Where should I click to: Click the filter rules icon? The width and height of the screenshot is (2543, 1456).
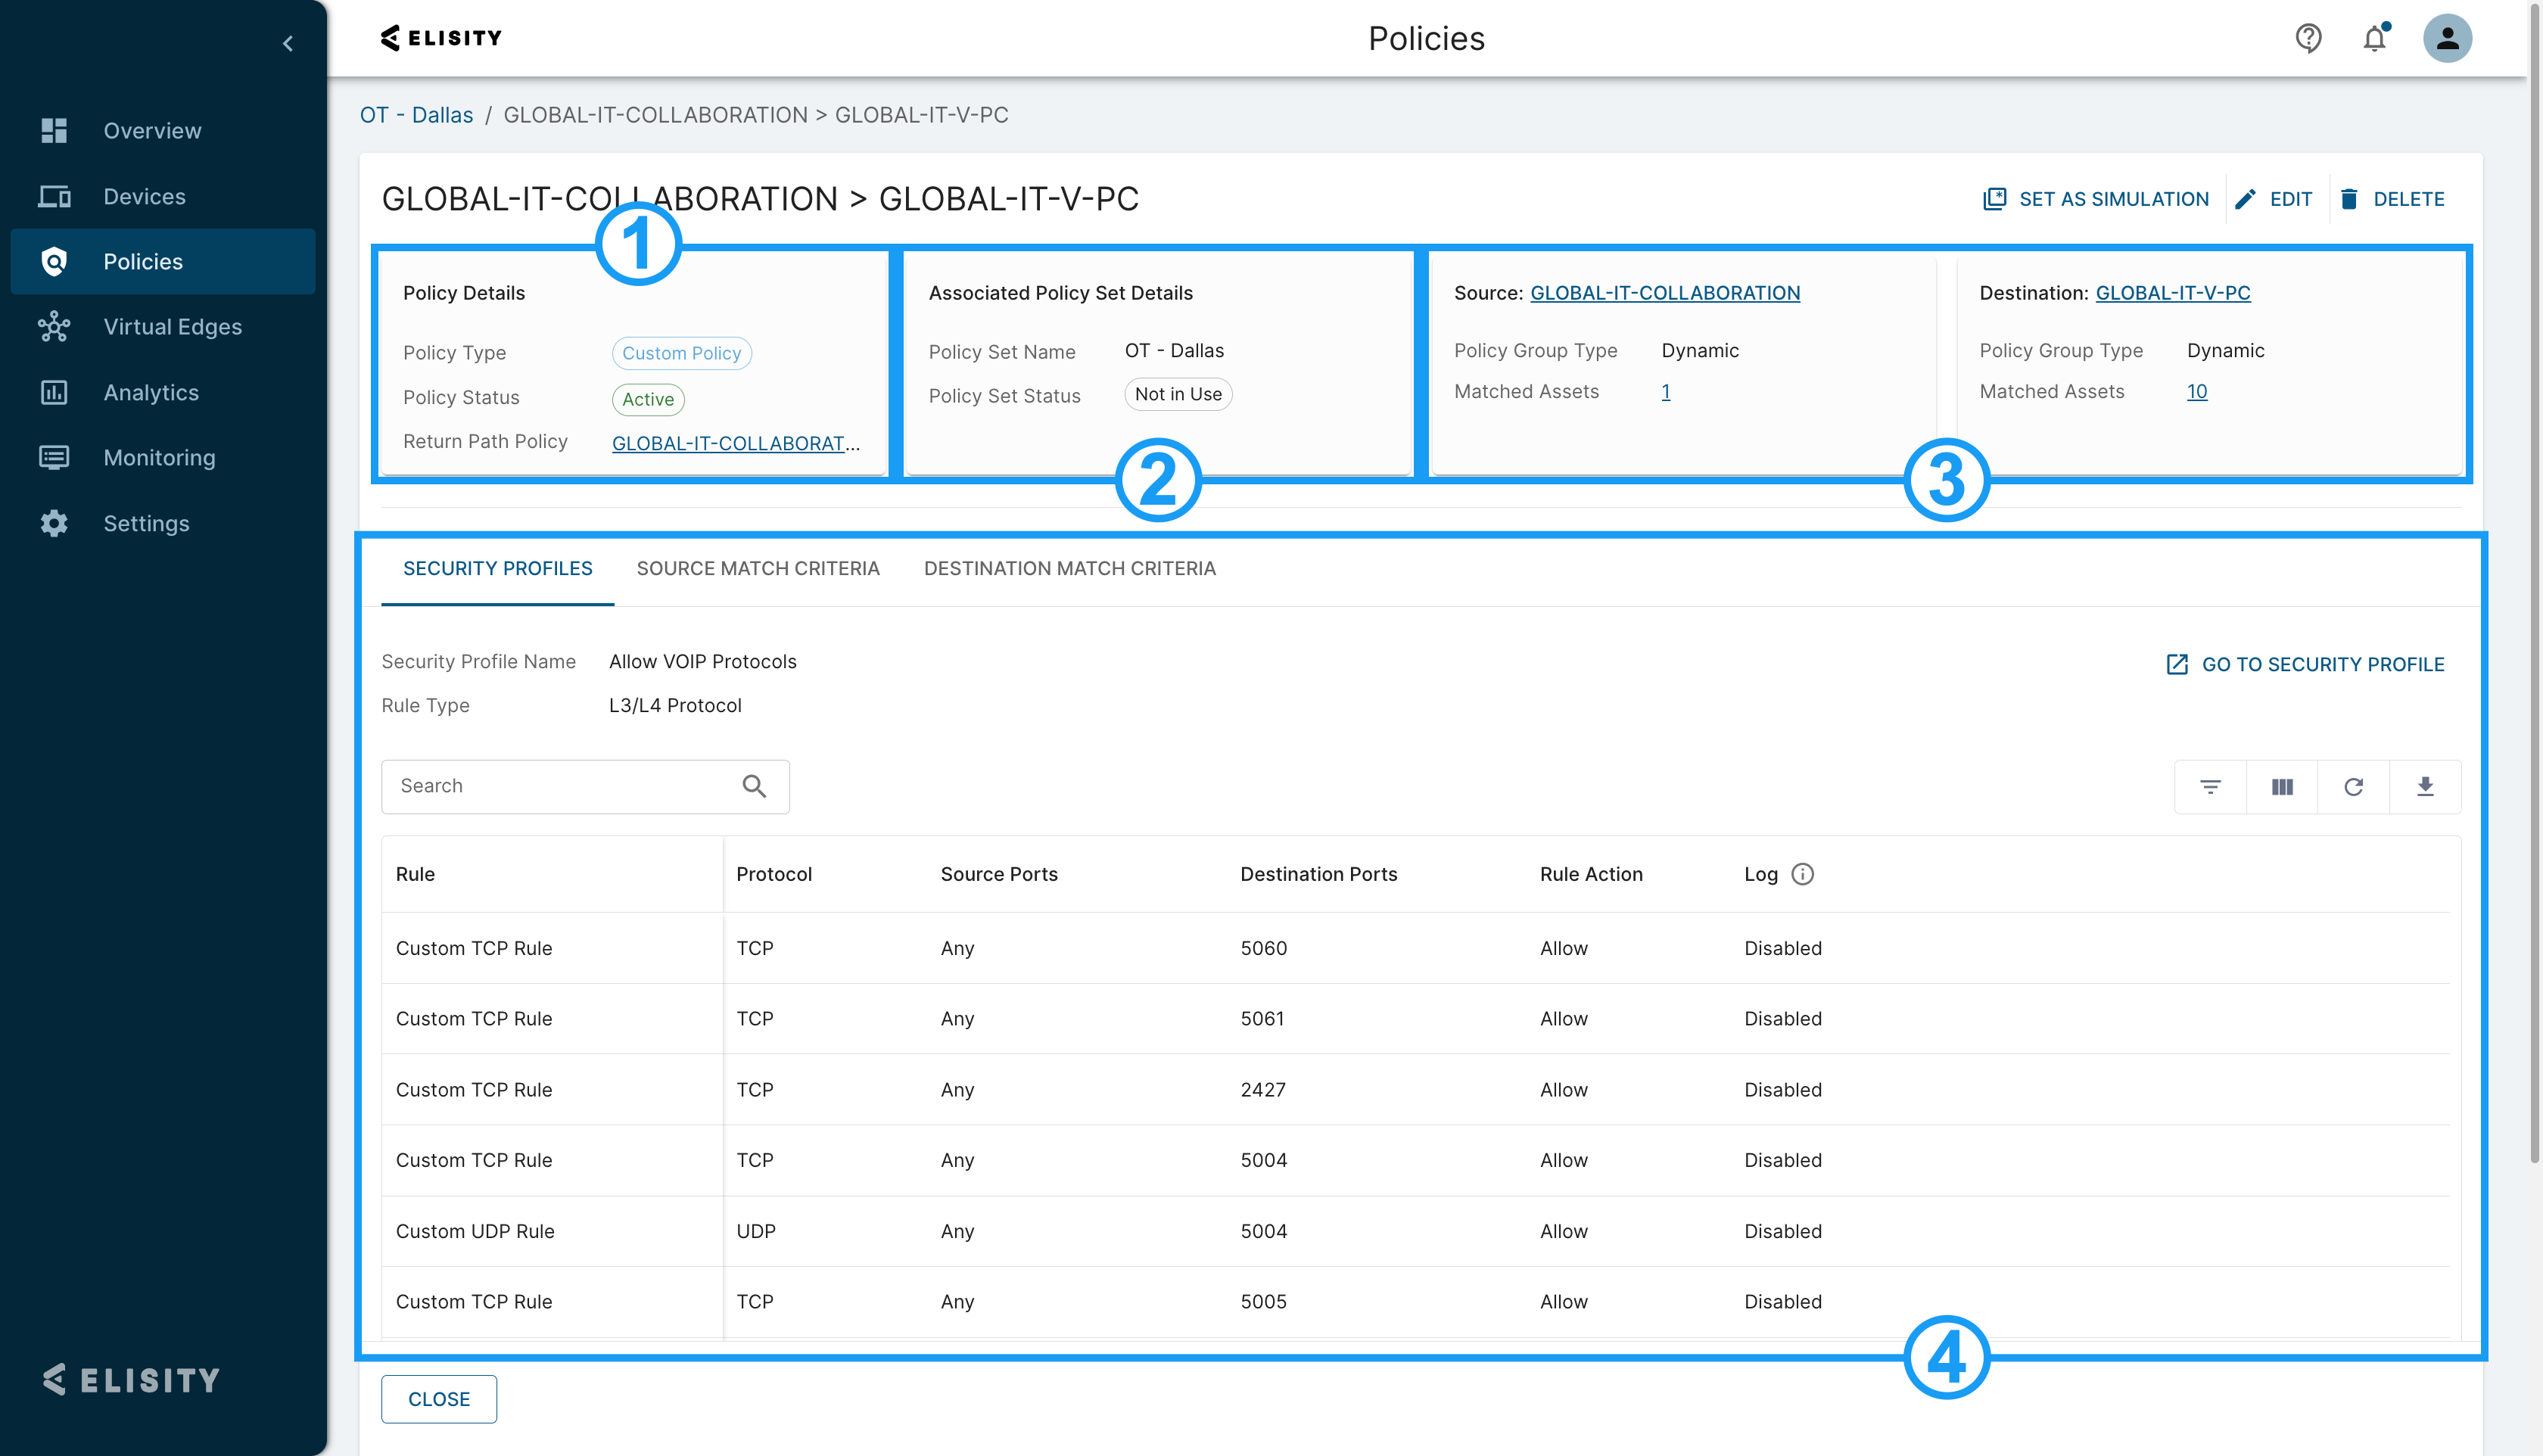pyautogui.click(x=2210, y=787)
